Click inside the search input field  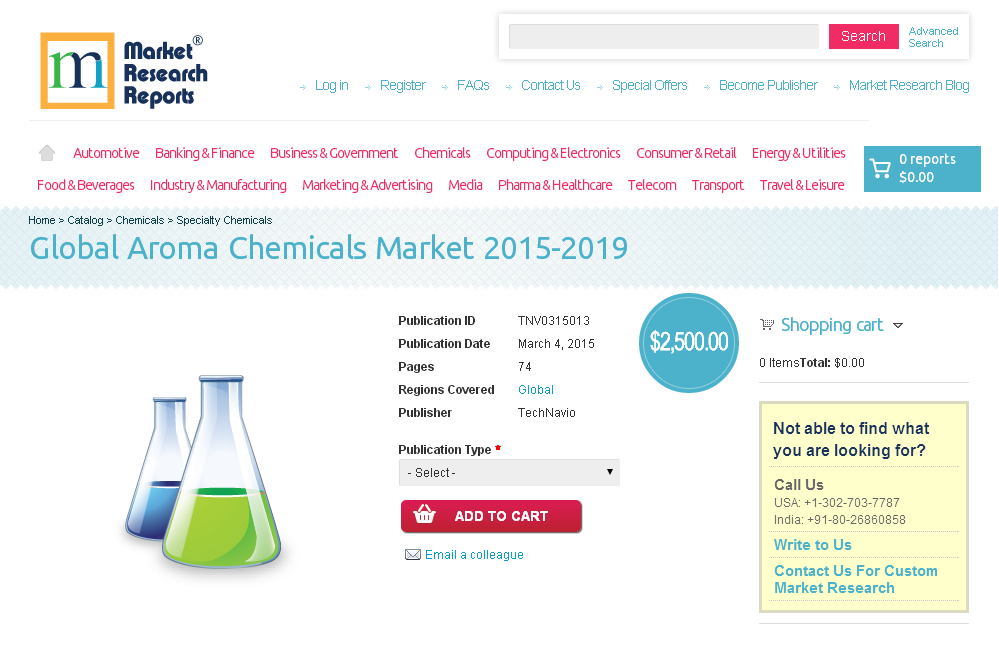click(663, 36)
